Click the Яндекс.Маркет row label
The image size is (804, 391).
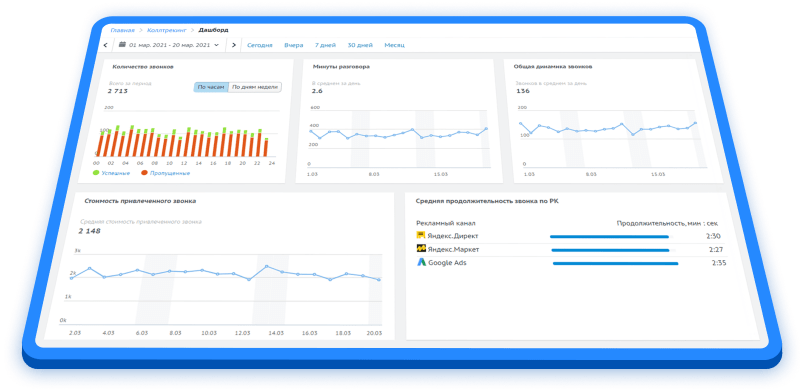454,249
